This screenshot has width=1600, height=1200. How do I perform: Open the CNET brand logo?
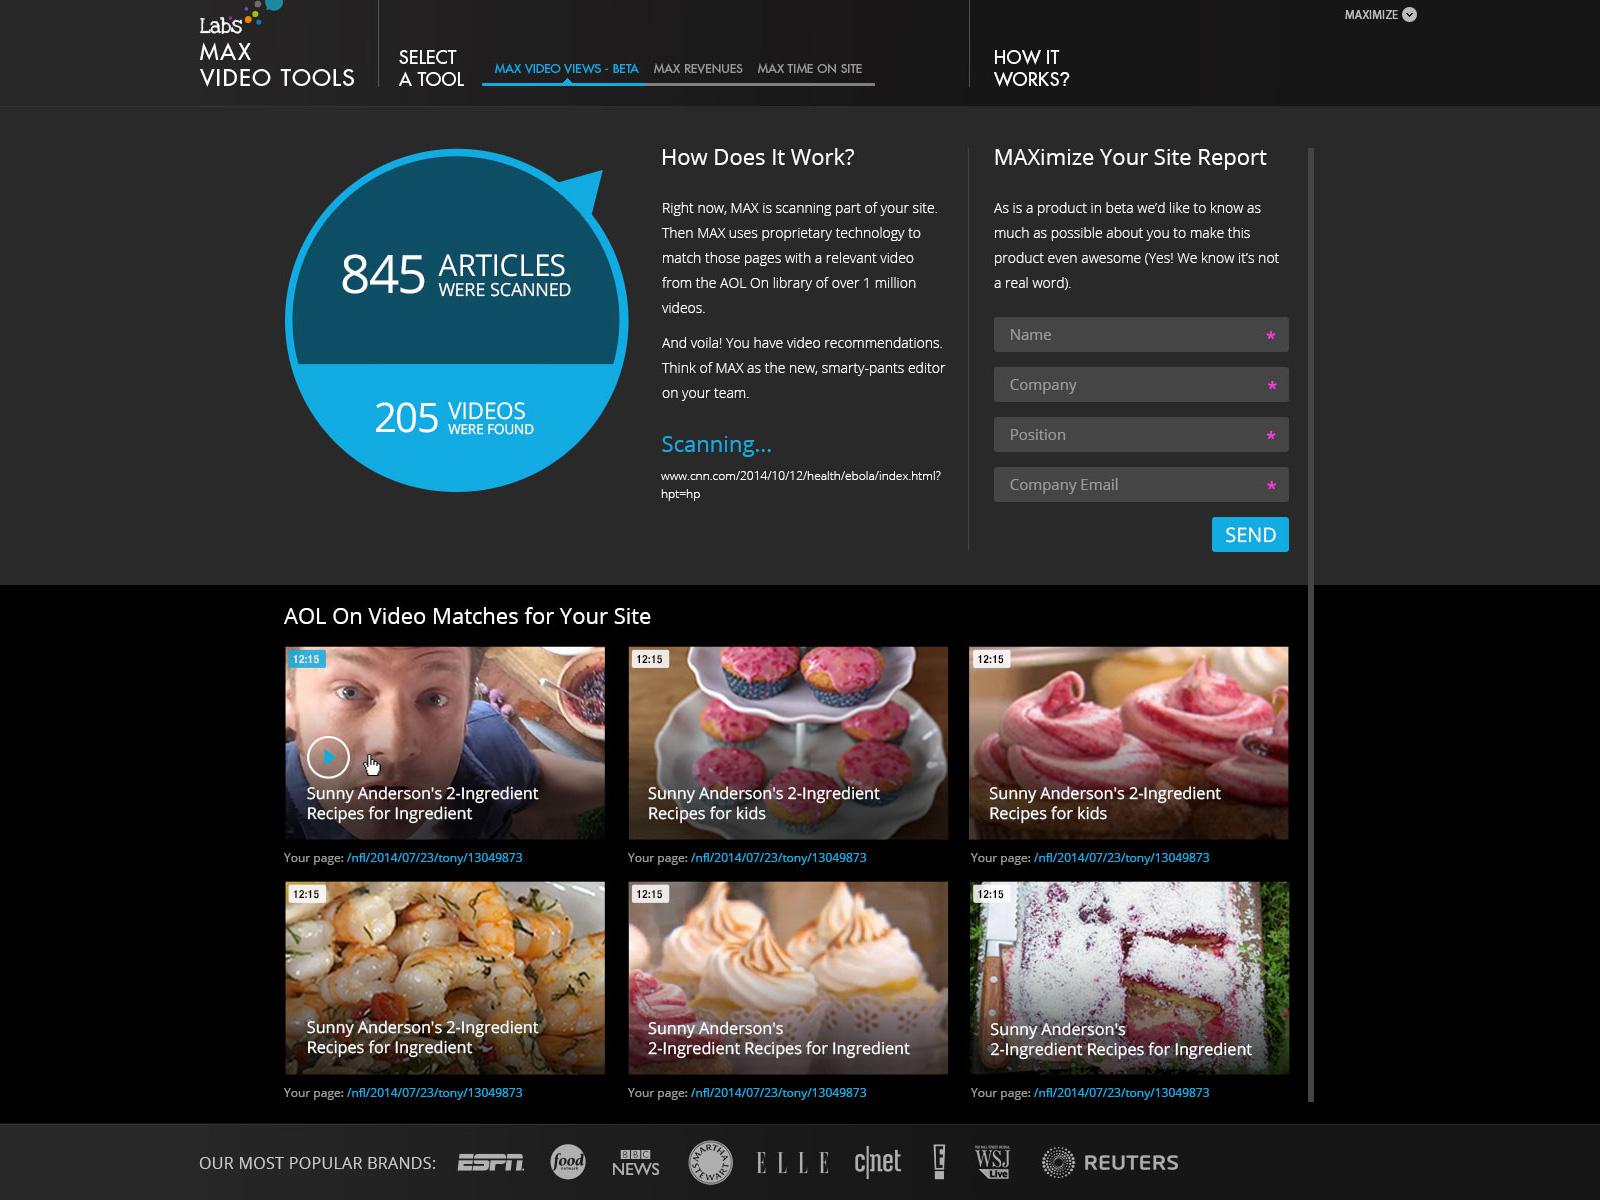point(878,1162)
